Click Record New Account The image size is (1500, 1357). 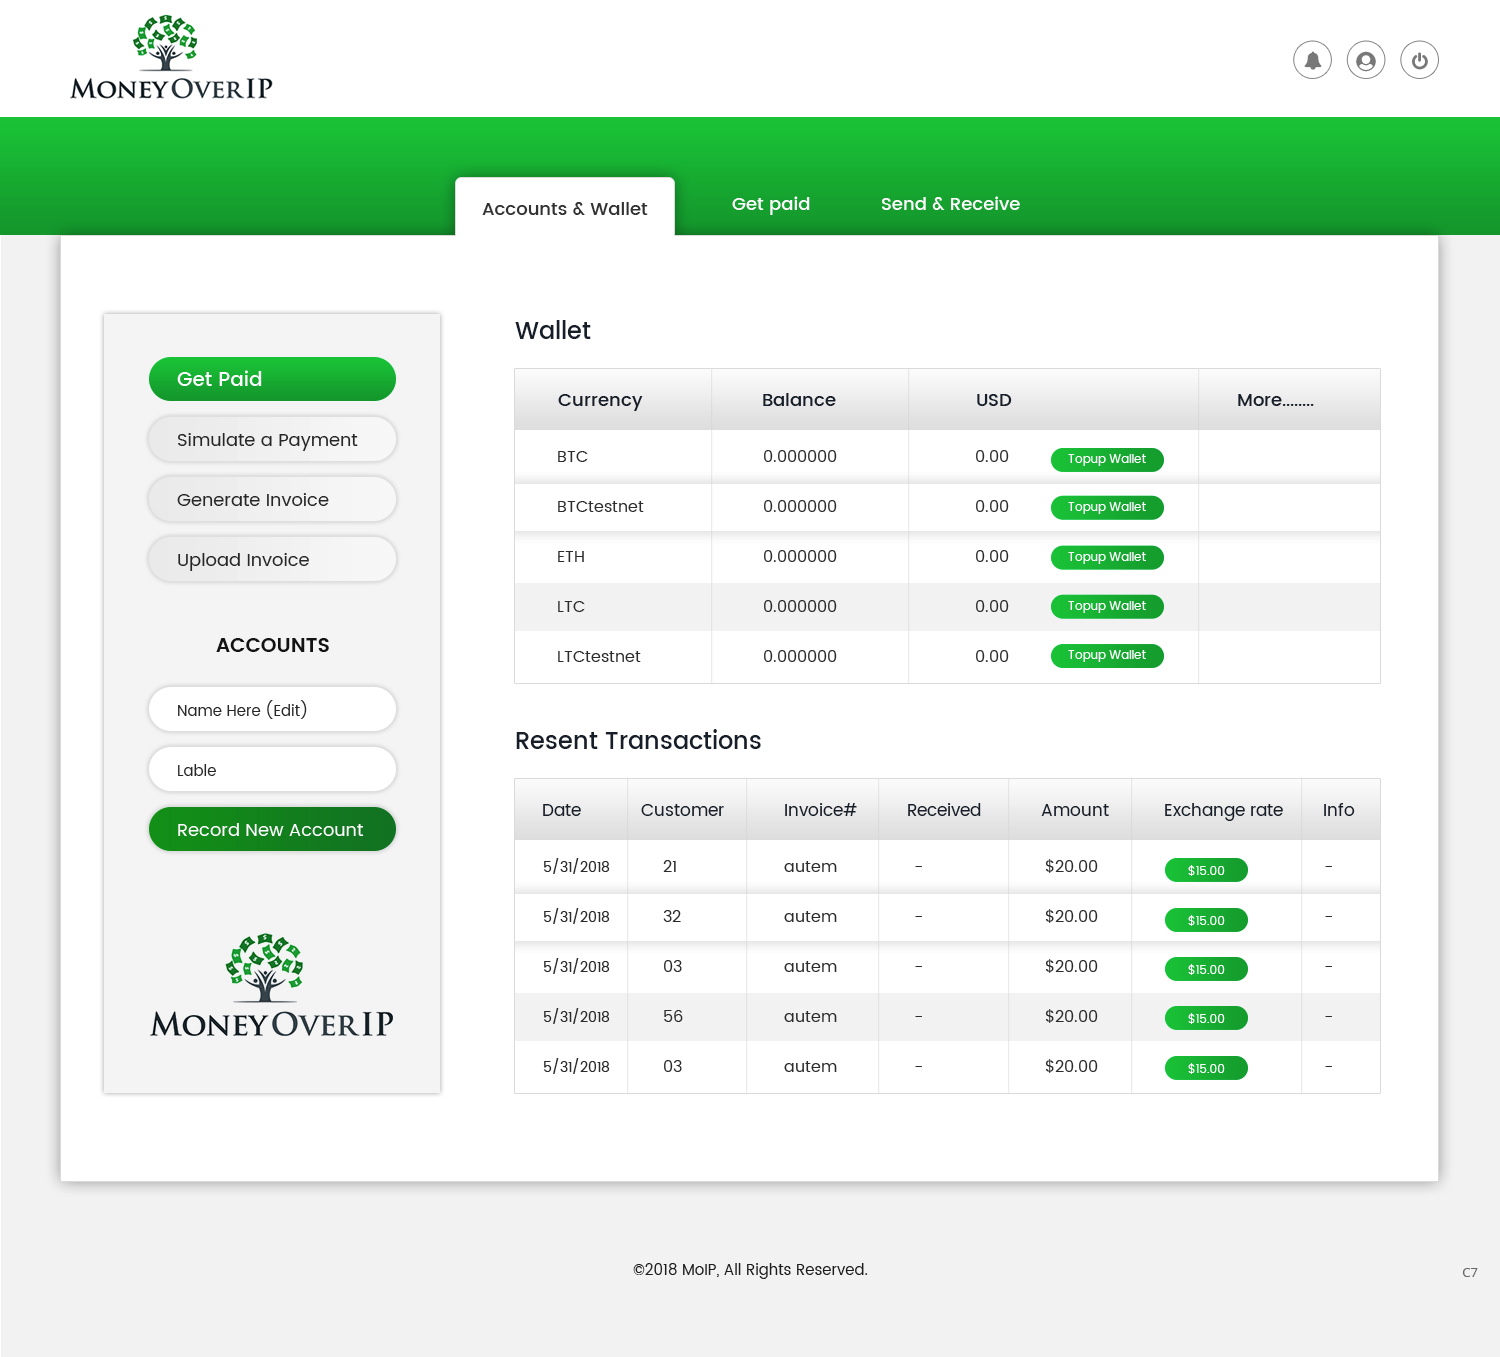click(x=271, y=829)
